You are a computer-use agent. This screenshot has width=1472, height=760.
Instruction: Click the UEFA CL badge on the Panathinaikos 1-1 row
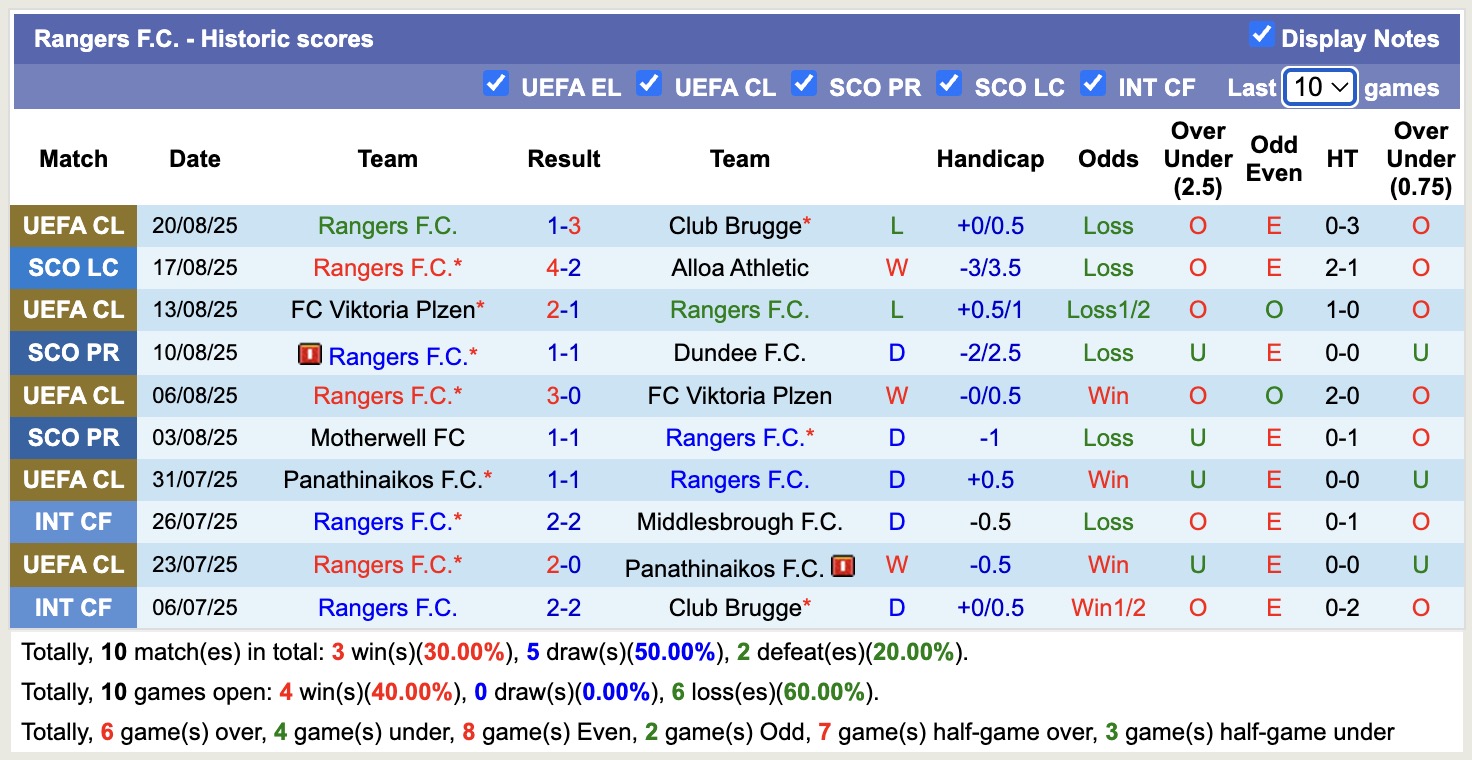(72, 479)
